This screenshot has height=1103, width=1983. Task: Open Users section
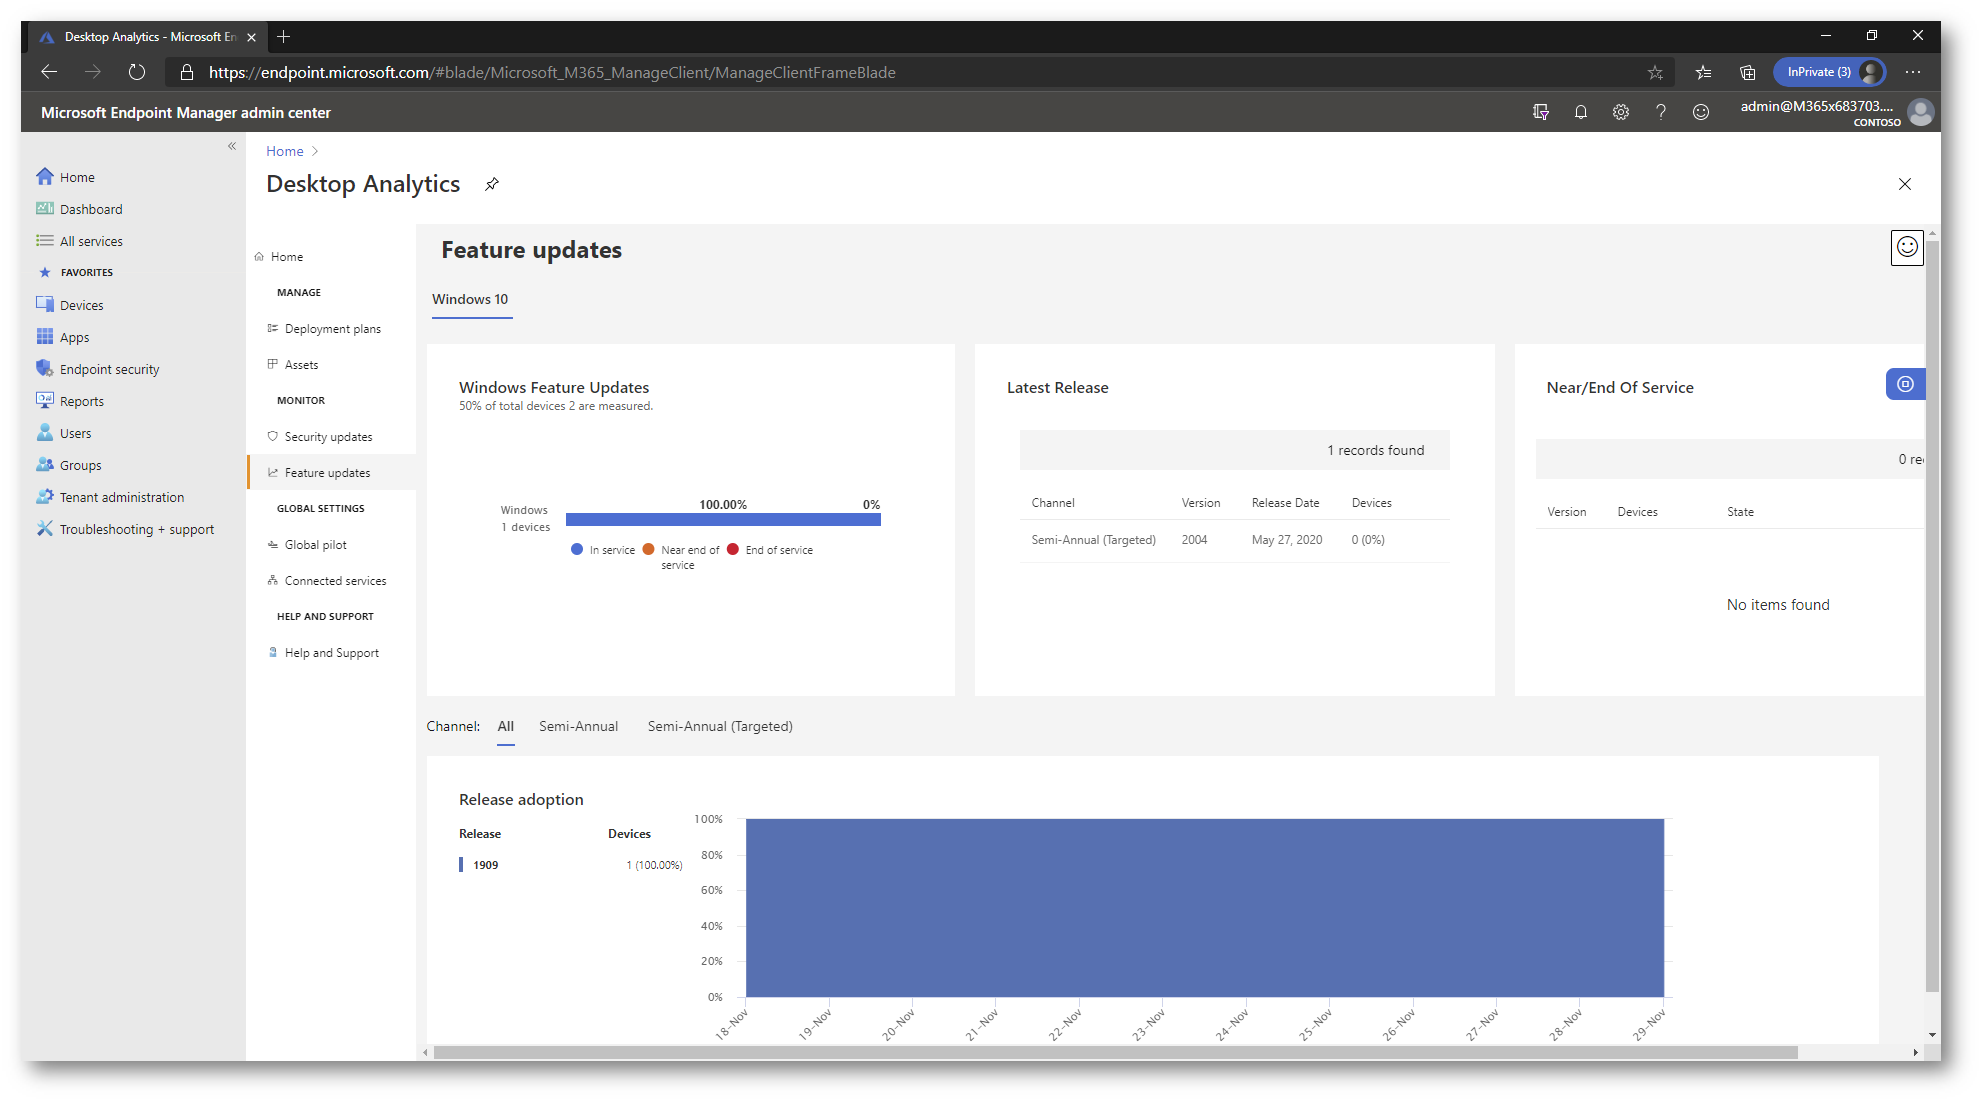(x=75, y=433)
